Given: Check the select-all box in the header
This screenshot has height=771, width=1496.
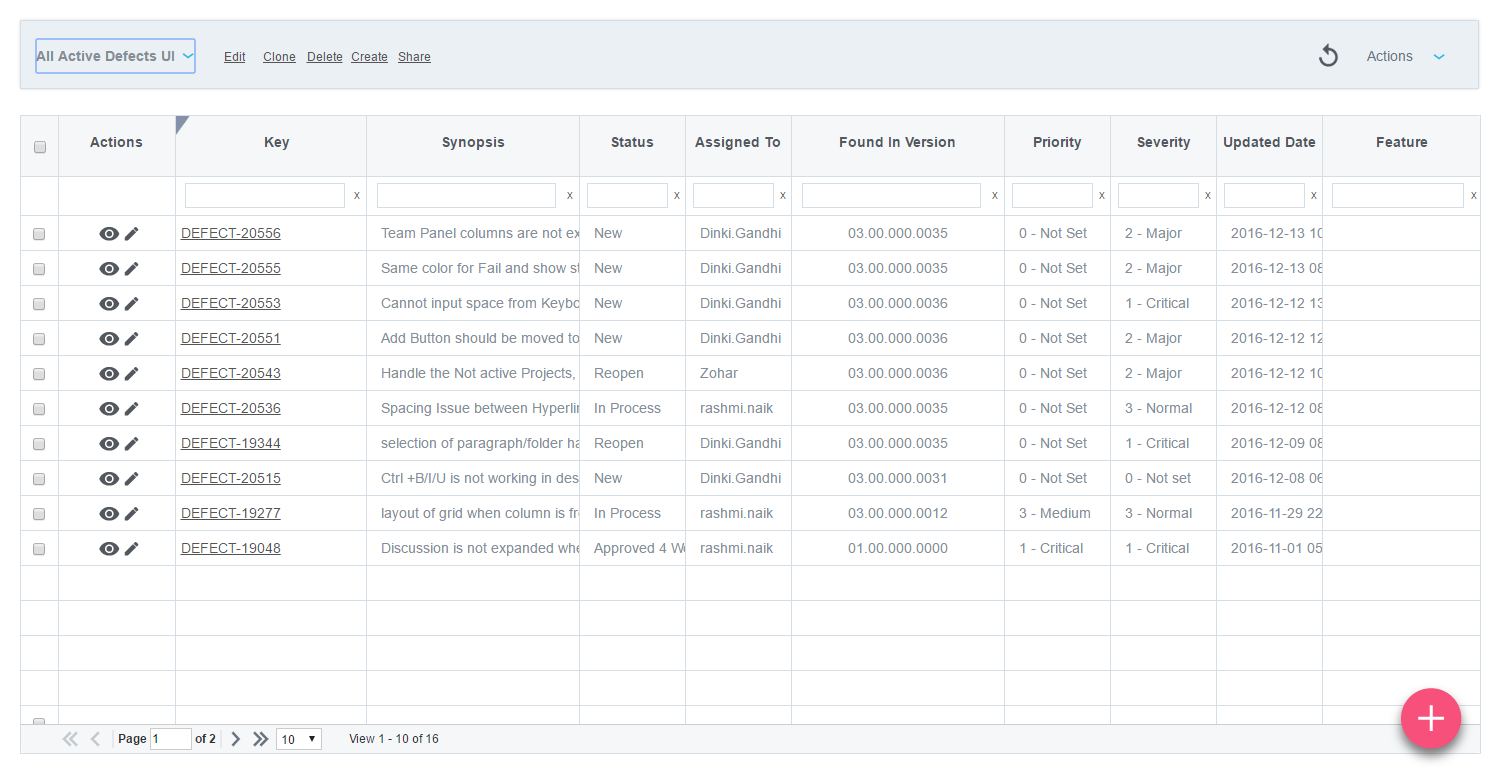Looking at the screenshot, I should (39, 146).
